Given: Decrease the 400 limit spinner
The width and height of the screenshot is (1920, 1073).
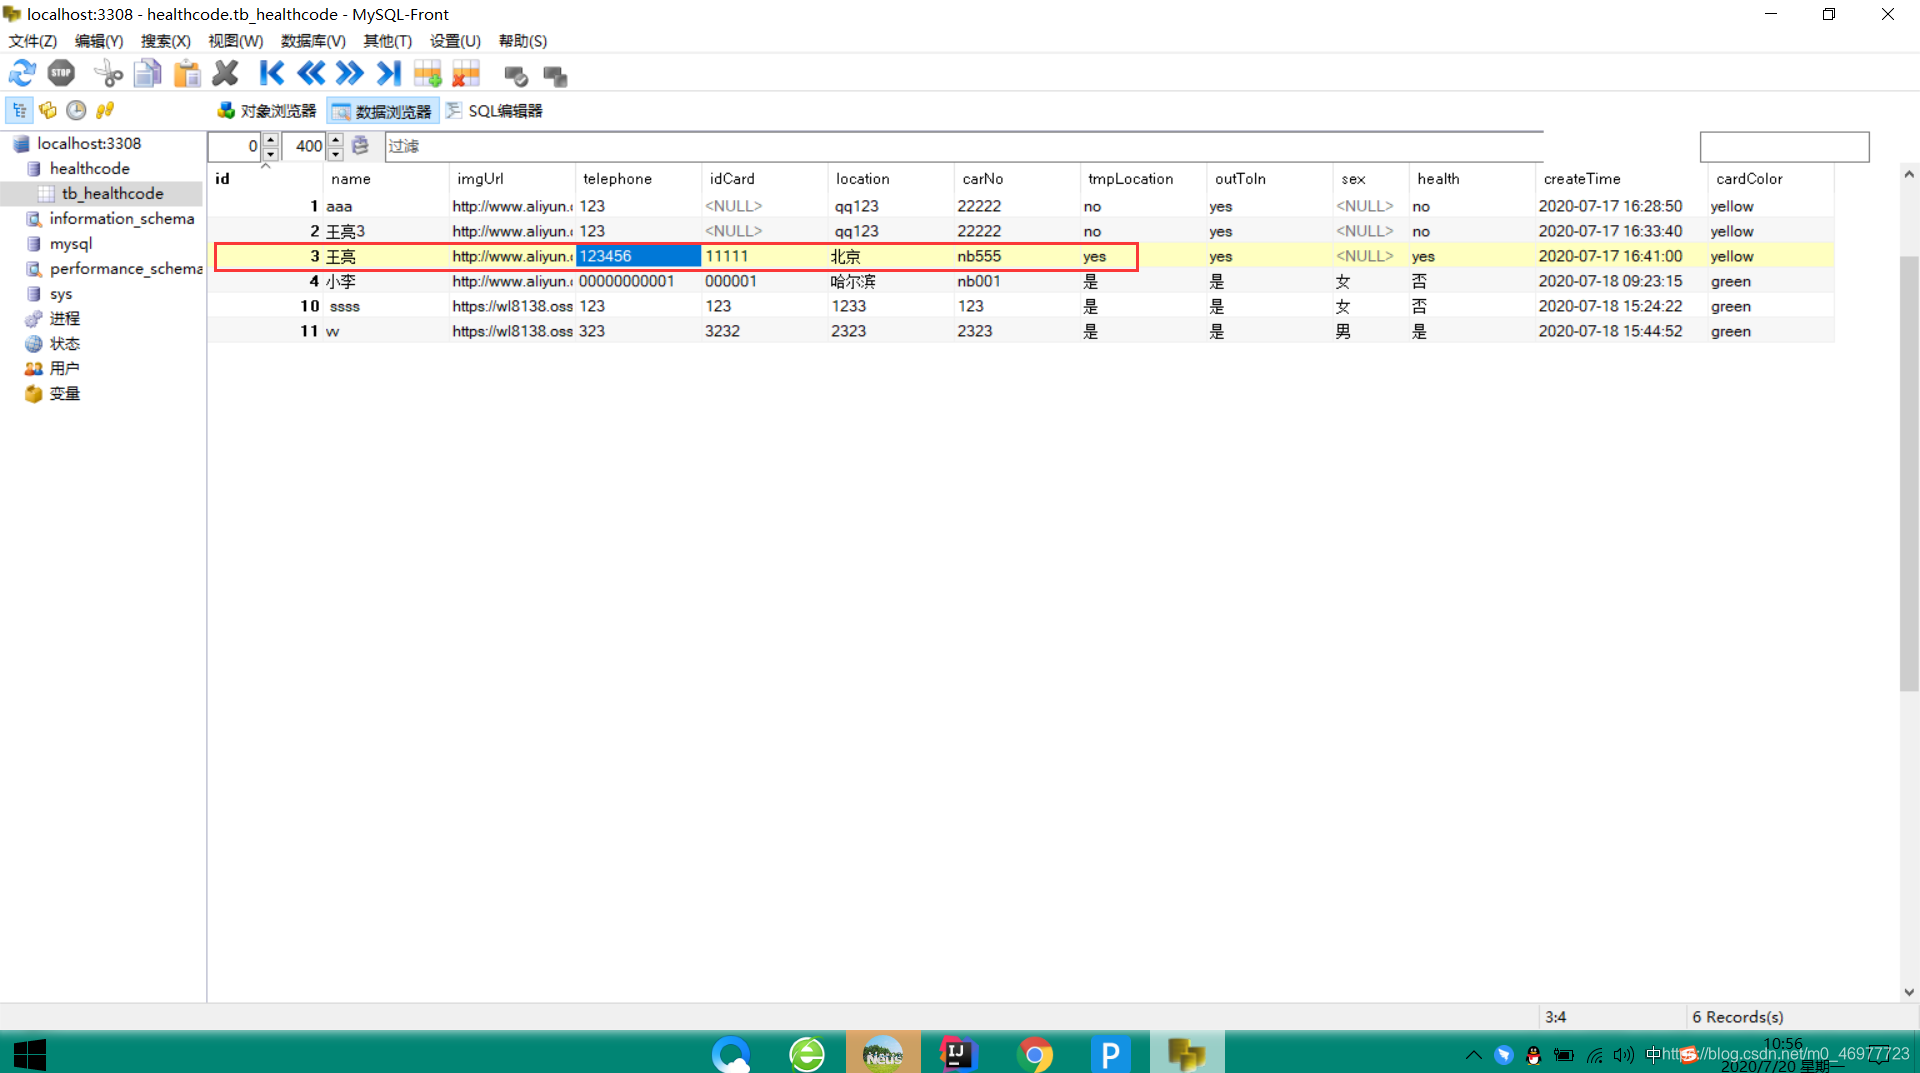Looking at the screenshot, I should point(336,153).
